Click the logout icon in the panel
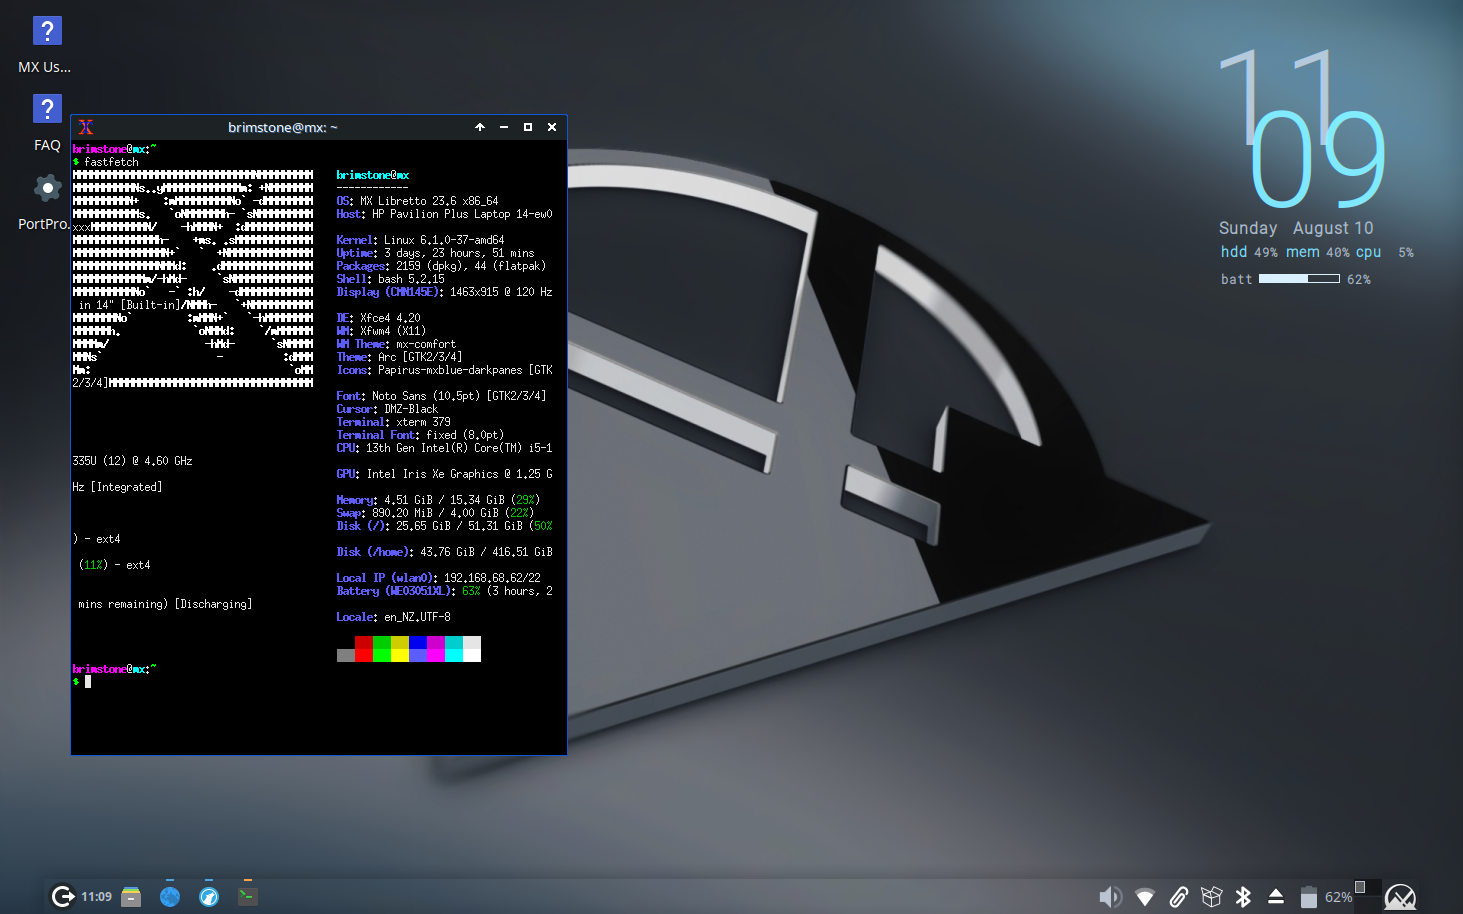 pos(63,896)
